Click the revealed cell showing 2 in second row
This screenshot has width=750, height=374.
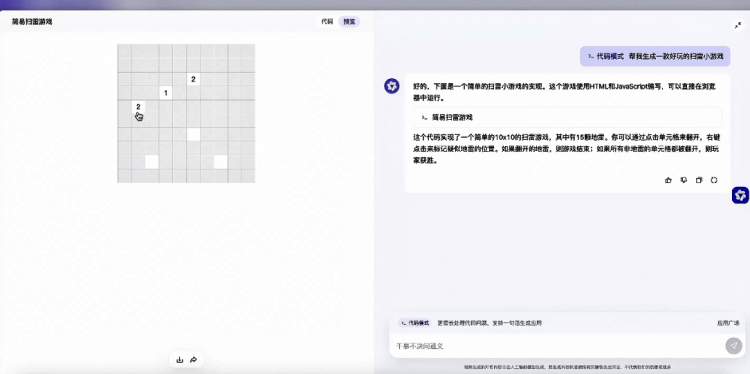pyautogui.click(x=193, y=79)
